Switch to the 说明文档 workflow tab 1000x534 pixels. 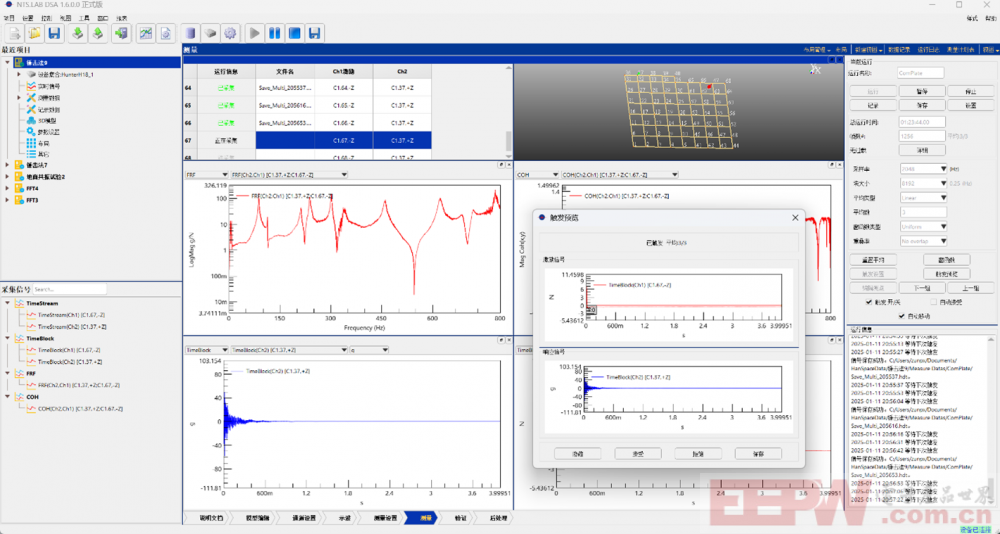pyautogui.click(x=209, y=518)
